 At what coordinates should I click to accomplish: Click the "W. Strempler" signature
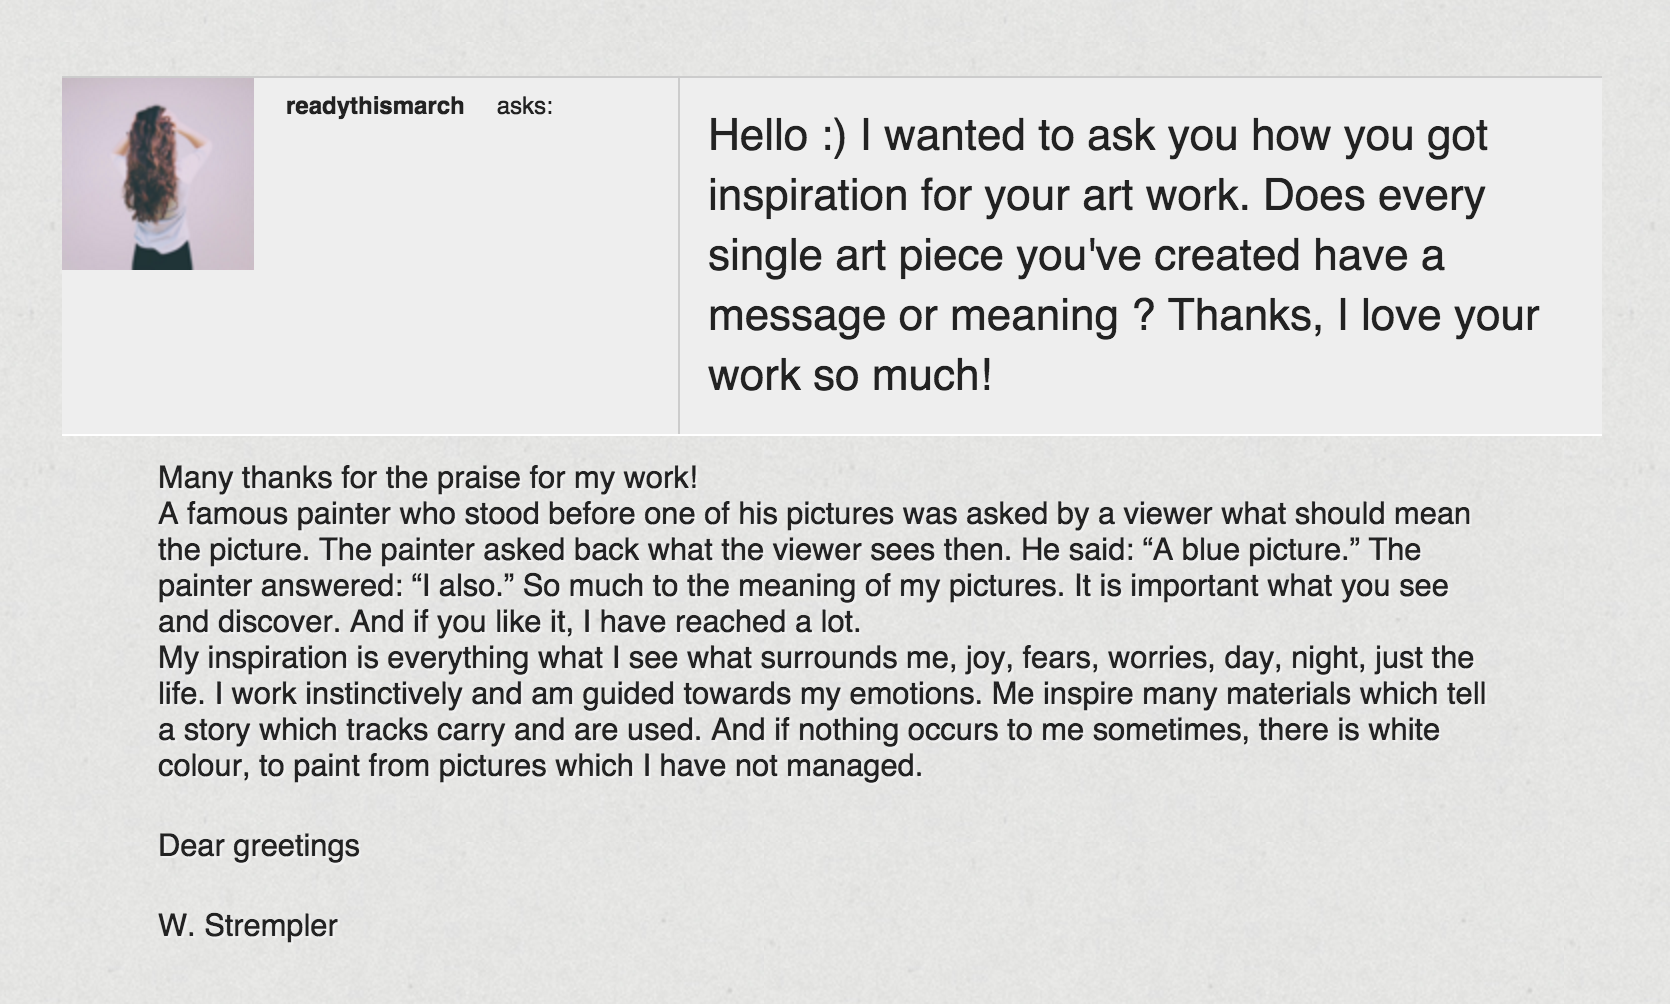point(248,926)
